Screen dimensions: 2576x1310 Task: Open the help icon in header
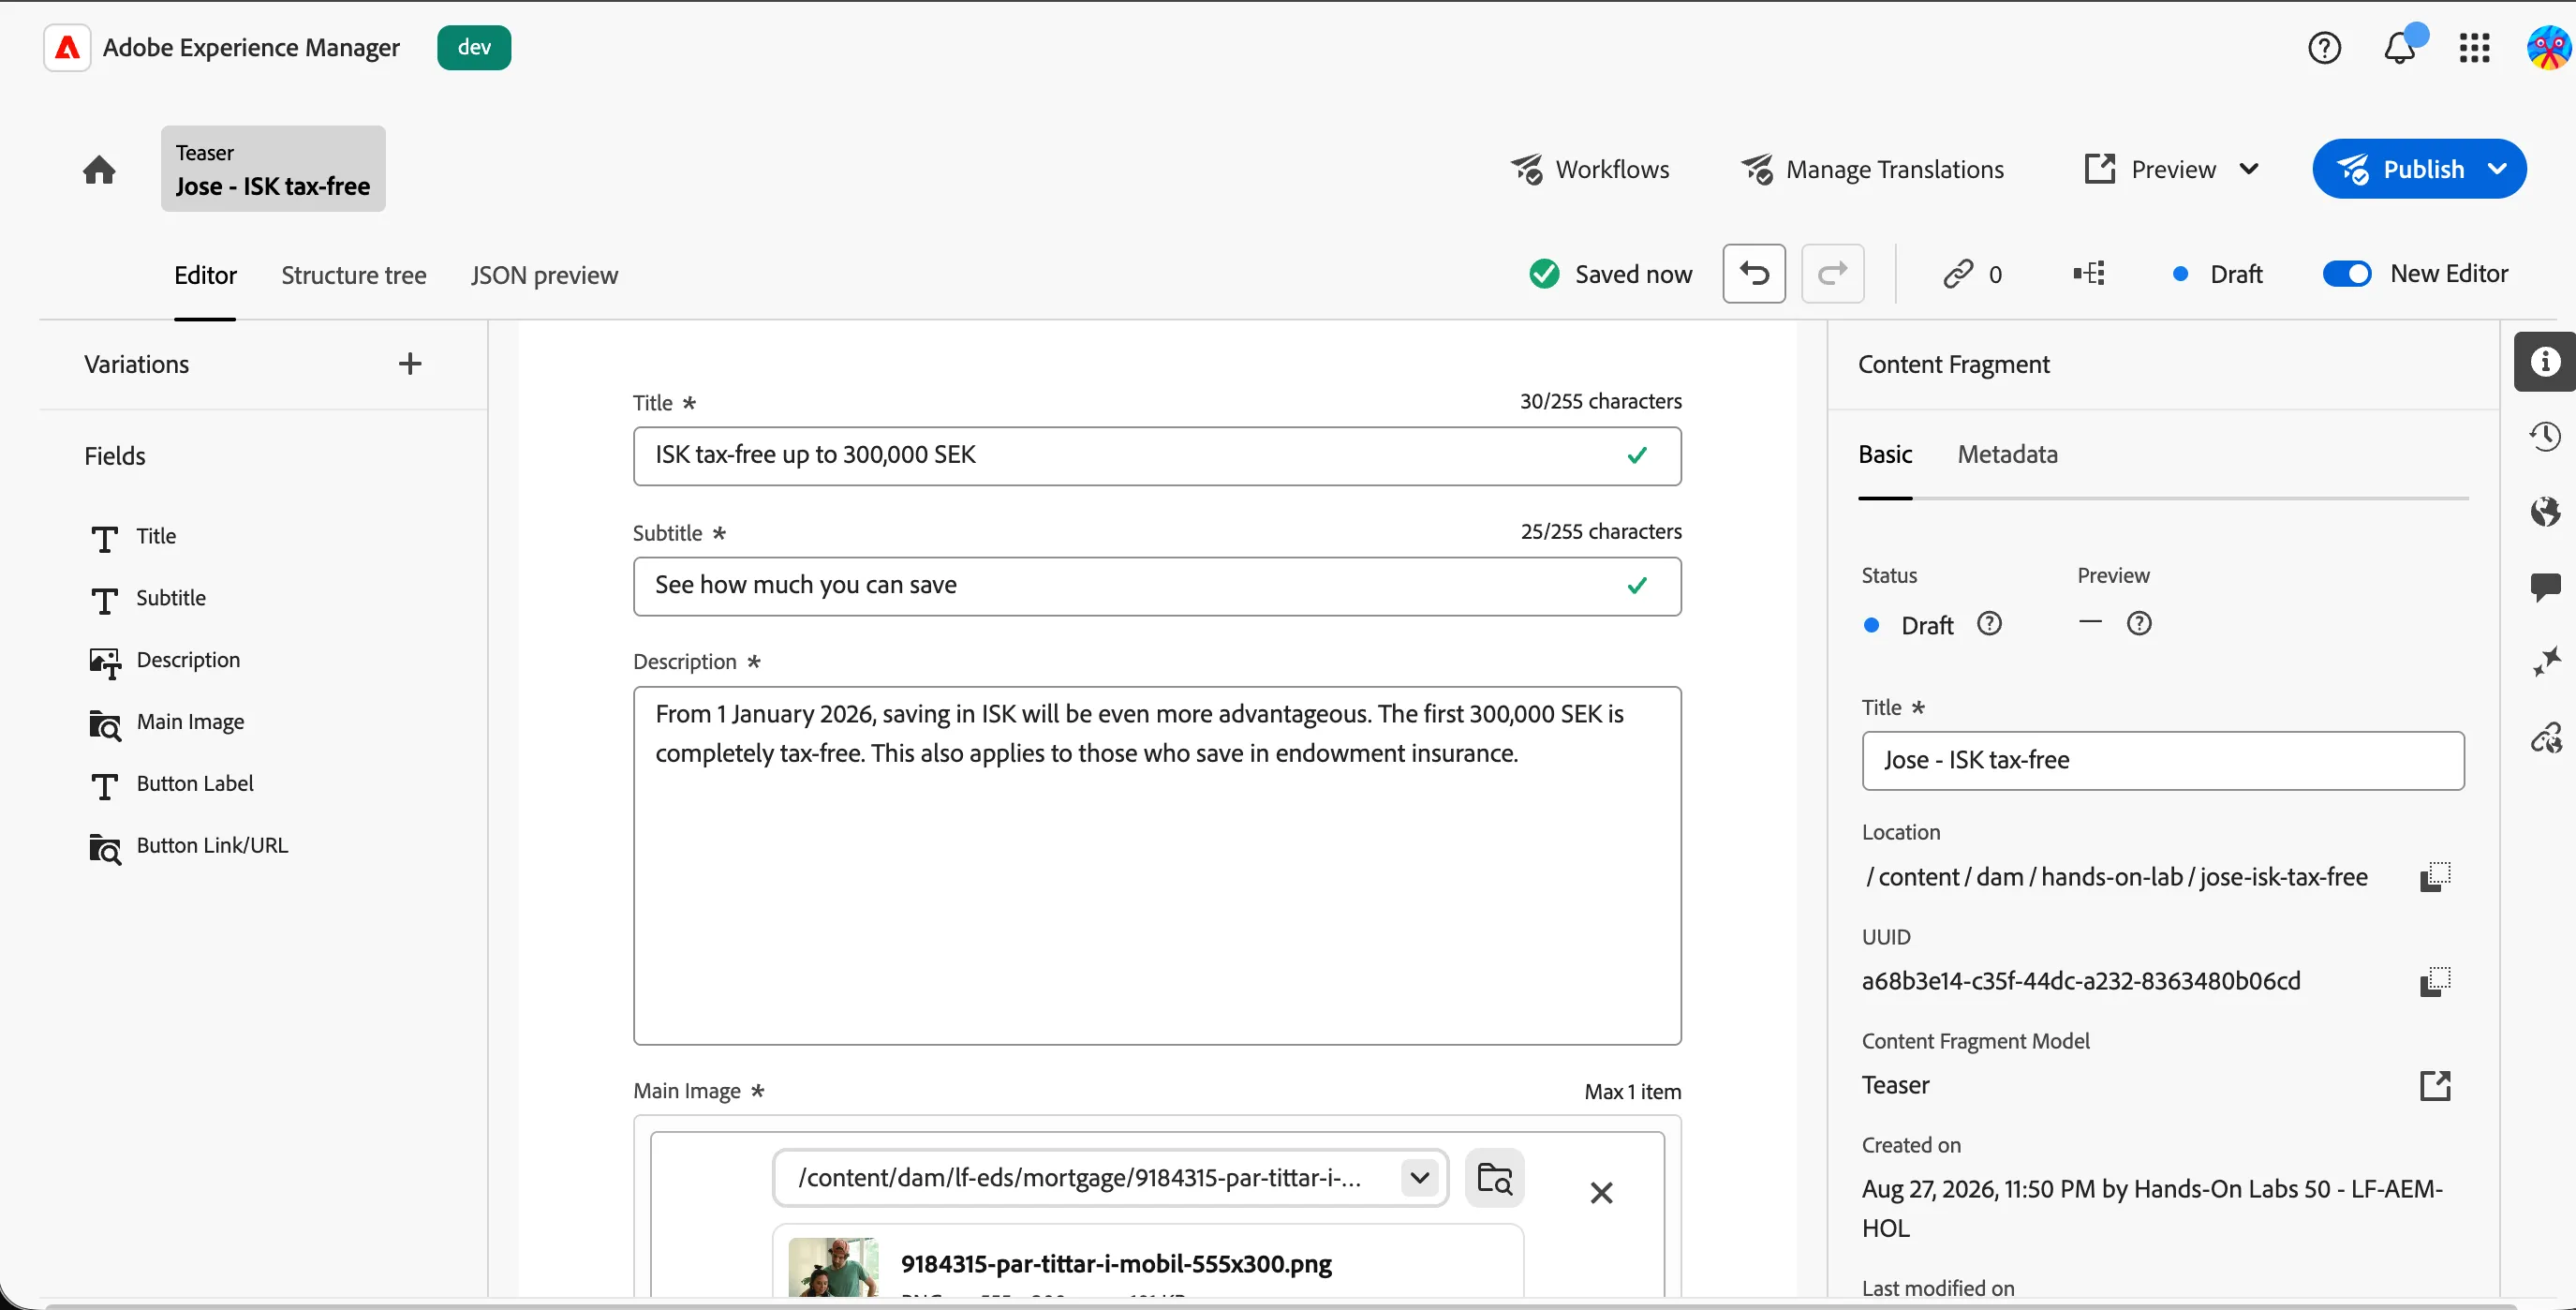2324,48
